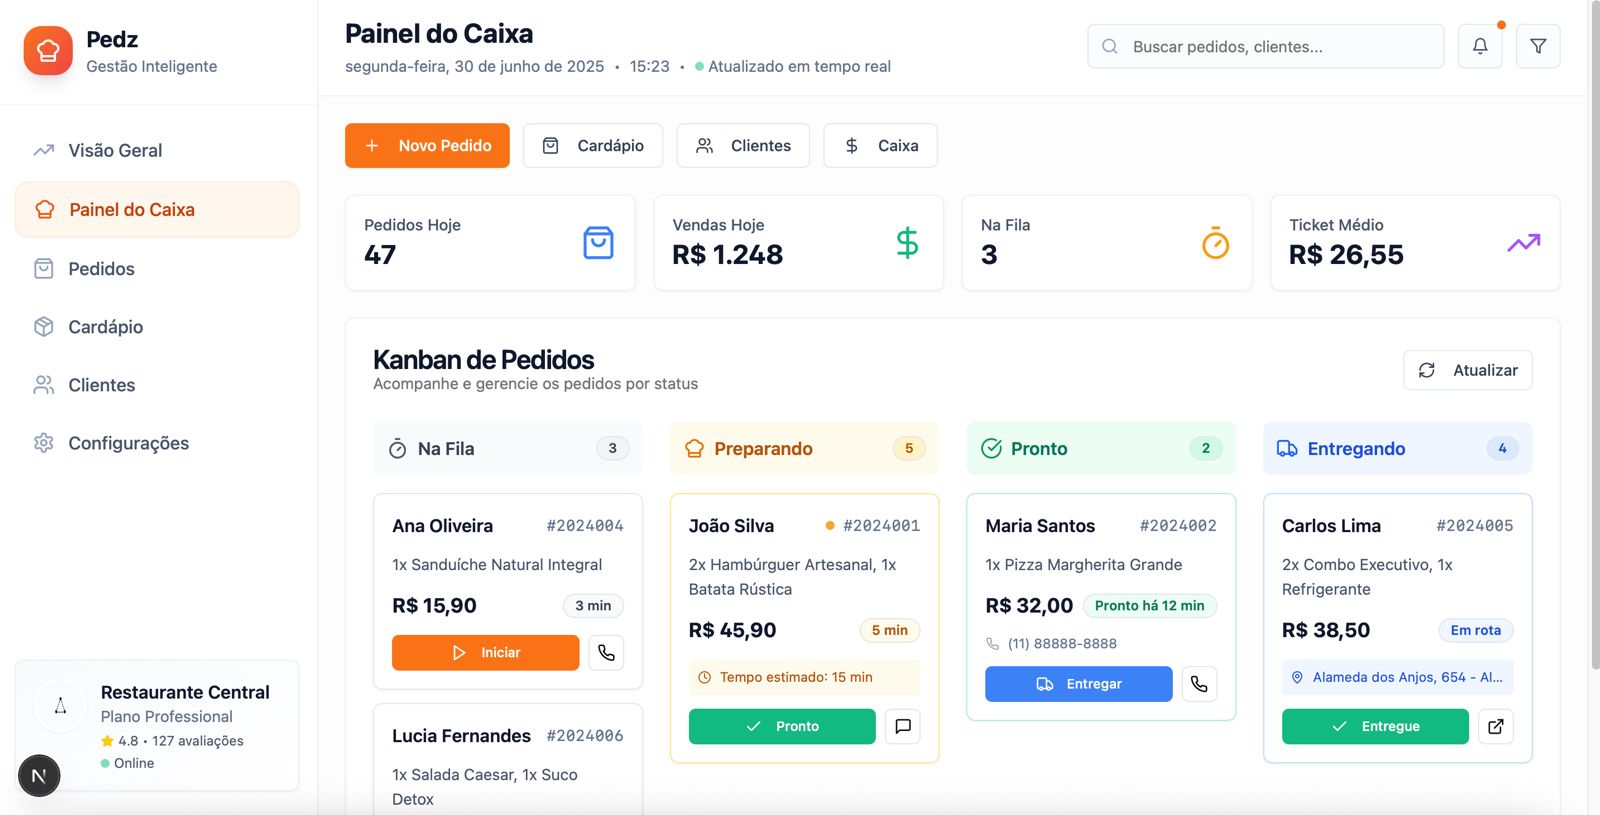This screenshot has width=1600, height=815.
Task: Call Maria Santos with phone icon
Action: click(x=1199, y=684)
